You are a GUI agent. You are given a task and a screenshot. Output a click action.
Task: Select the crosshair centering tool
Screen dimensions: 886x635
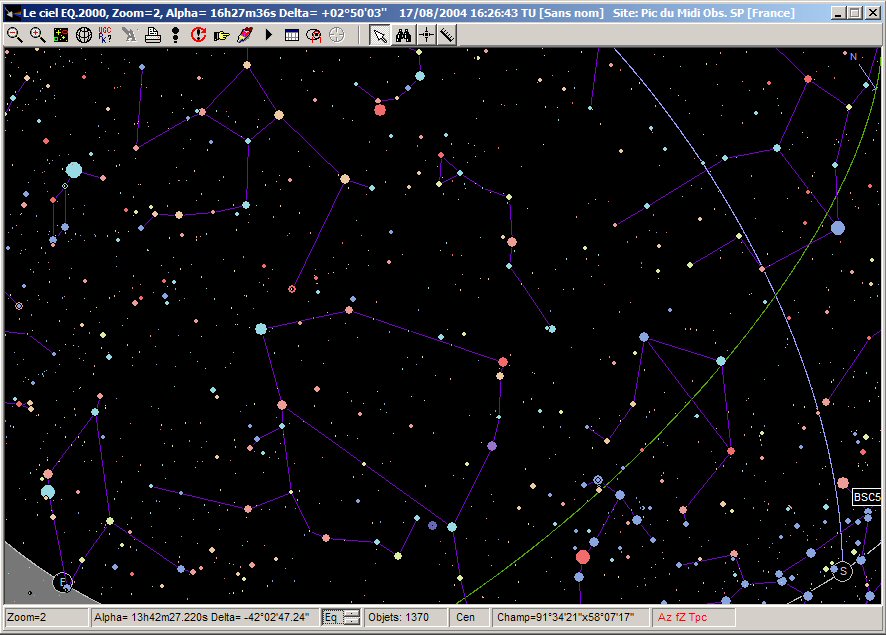426,36
